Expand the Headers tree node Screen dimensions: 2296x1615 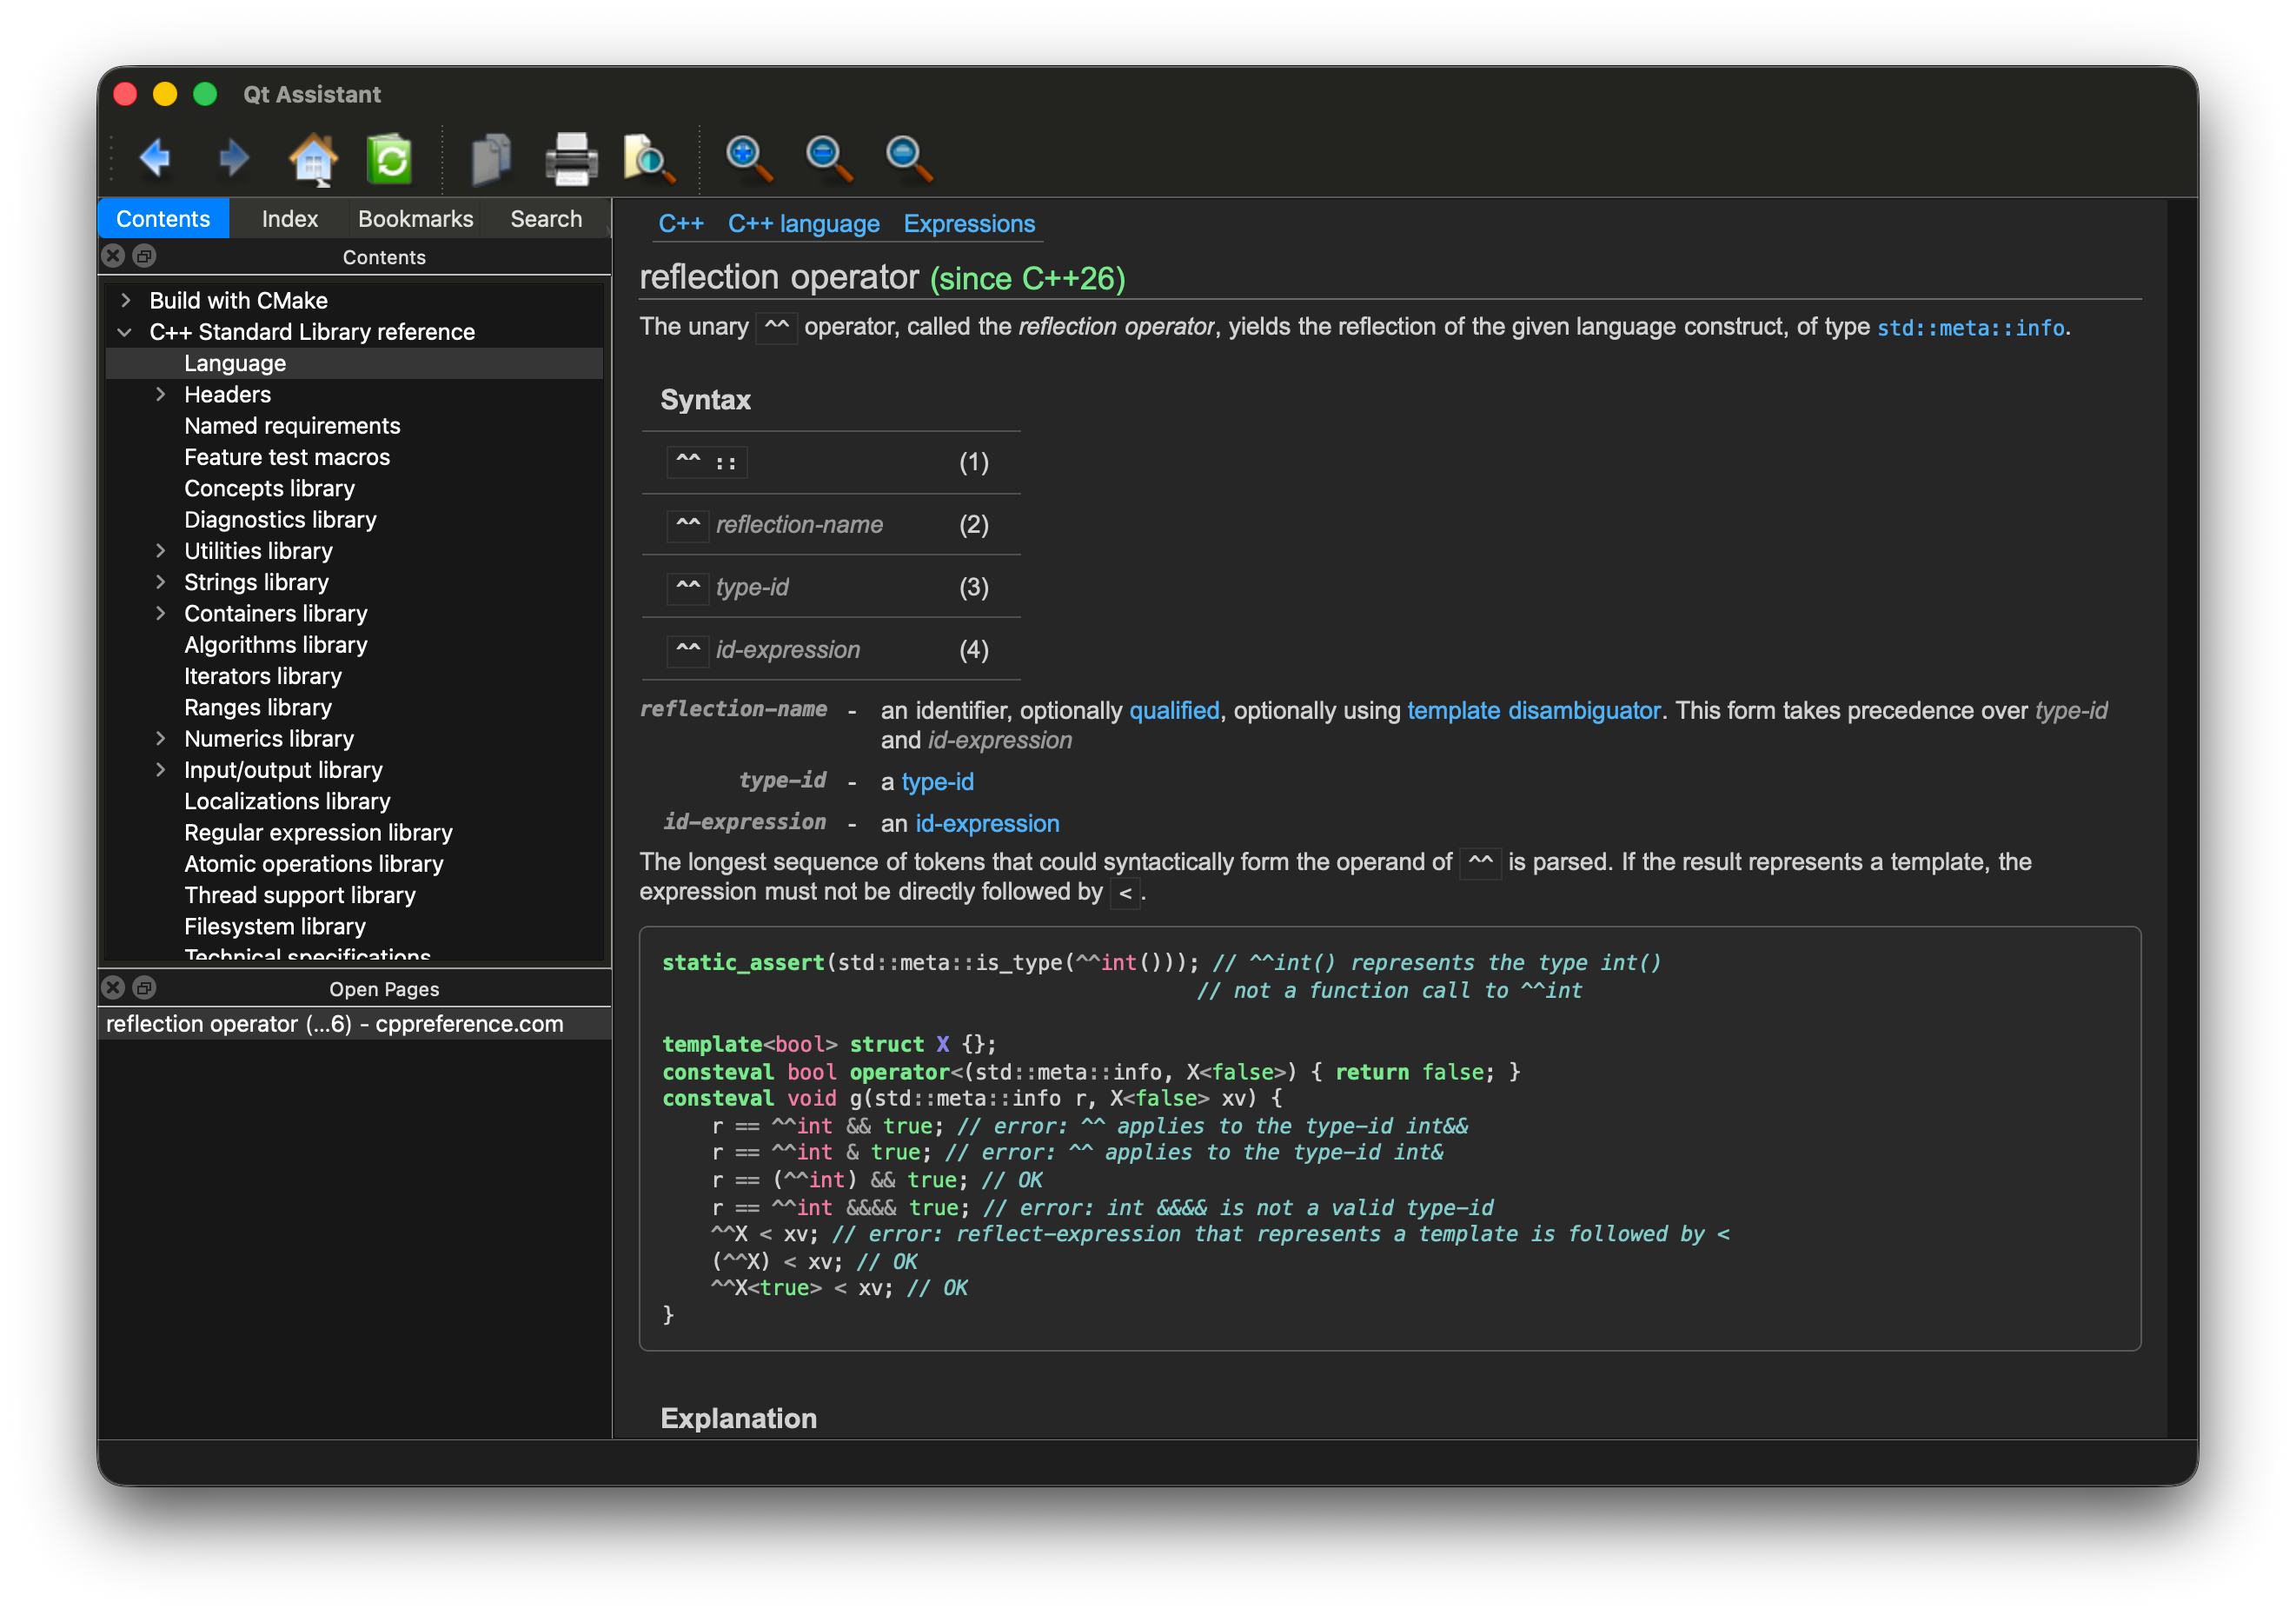pos(161,394)
